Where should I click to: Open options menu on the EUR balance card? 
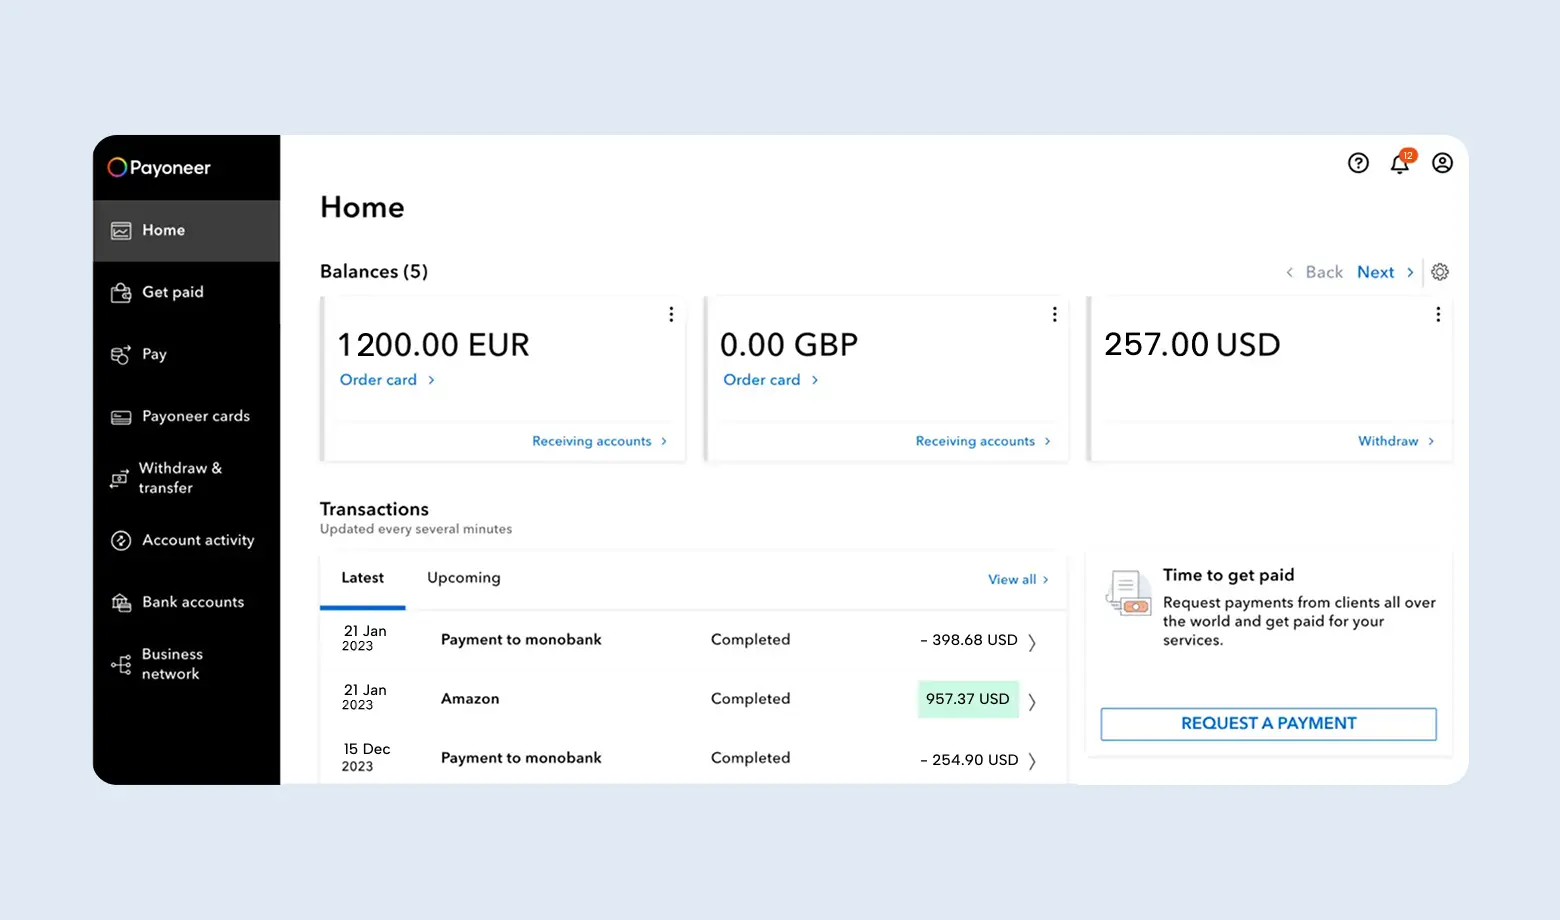tap(671, 314)
